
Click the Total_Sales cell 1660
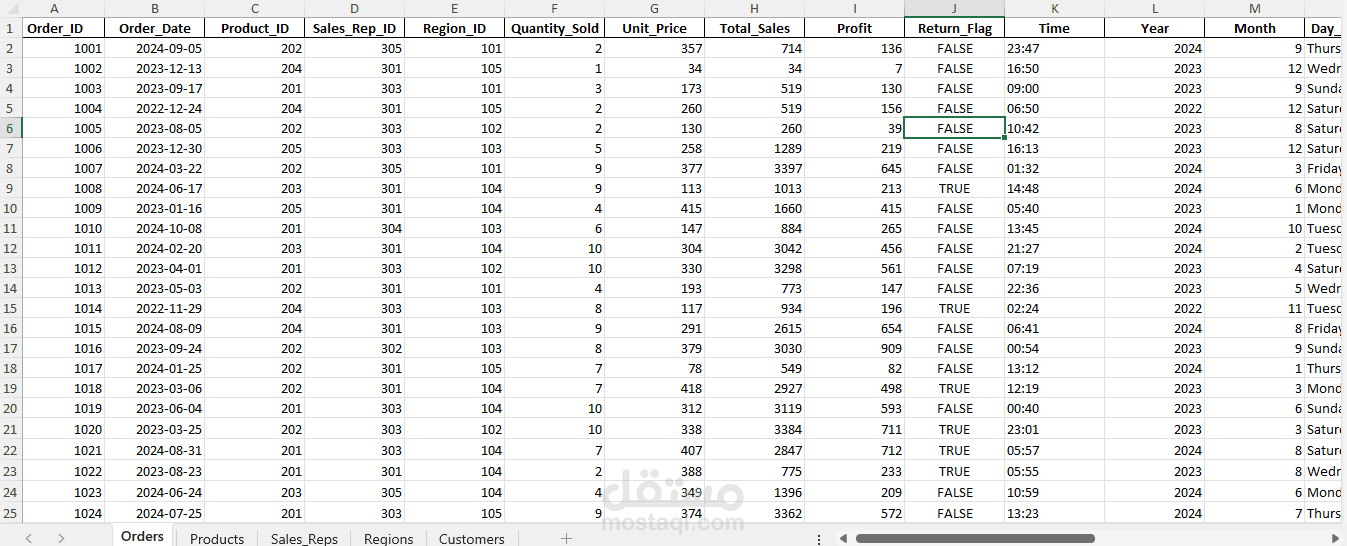coord(755,208)
